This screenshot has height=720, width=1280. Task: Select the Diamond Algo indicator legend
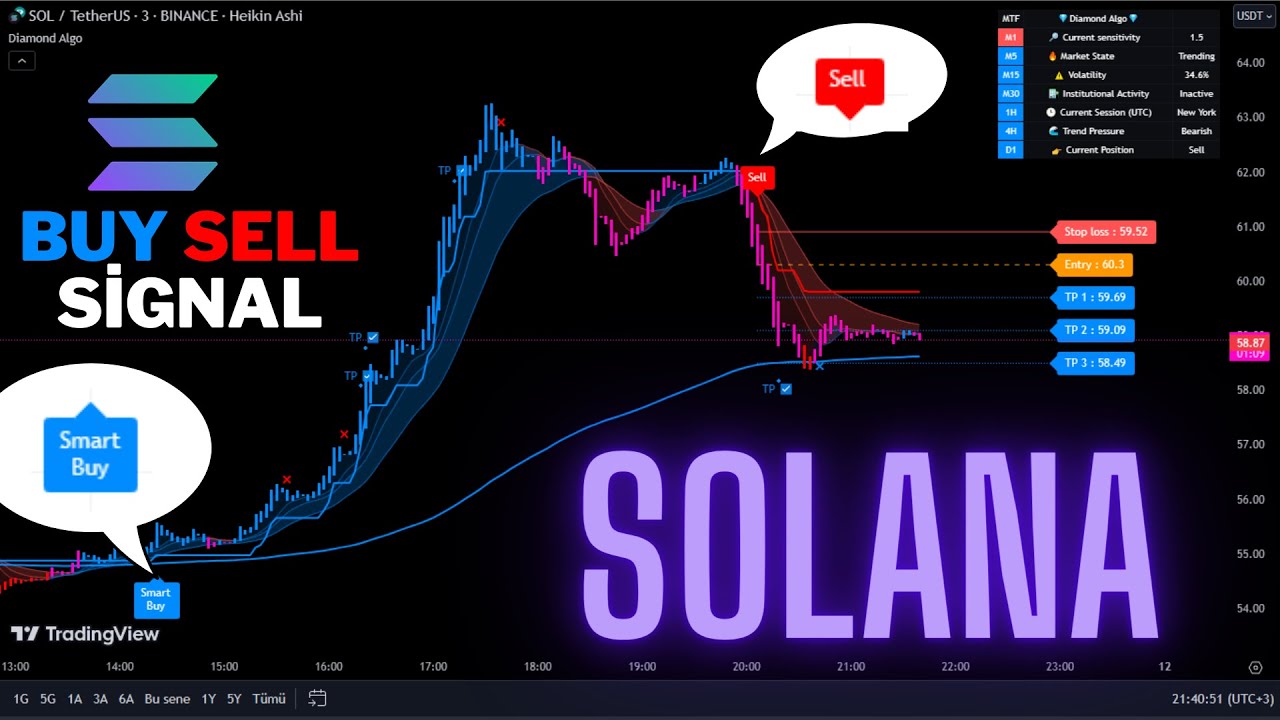[45, 38]
